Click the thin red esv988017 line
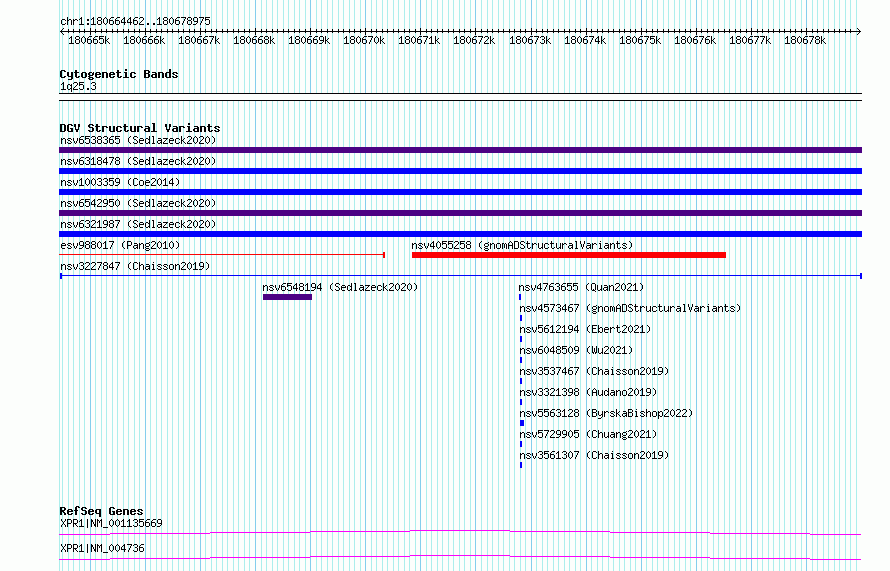890x571 pixels. [222, 255]
